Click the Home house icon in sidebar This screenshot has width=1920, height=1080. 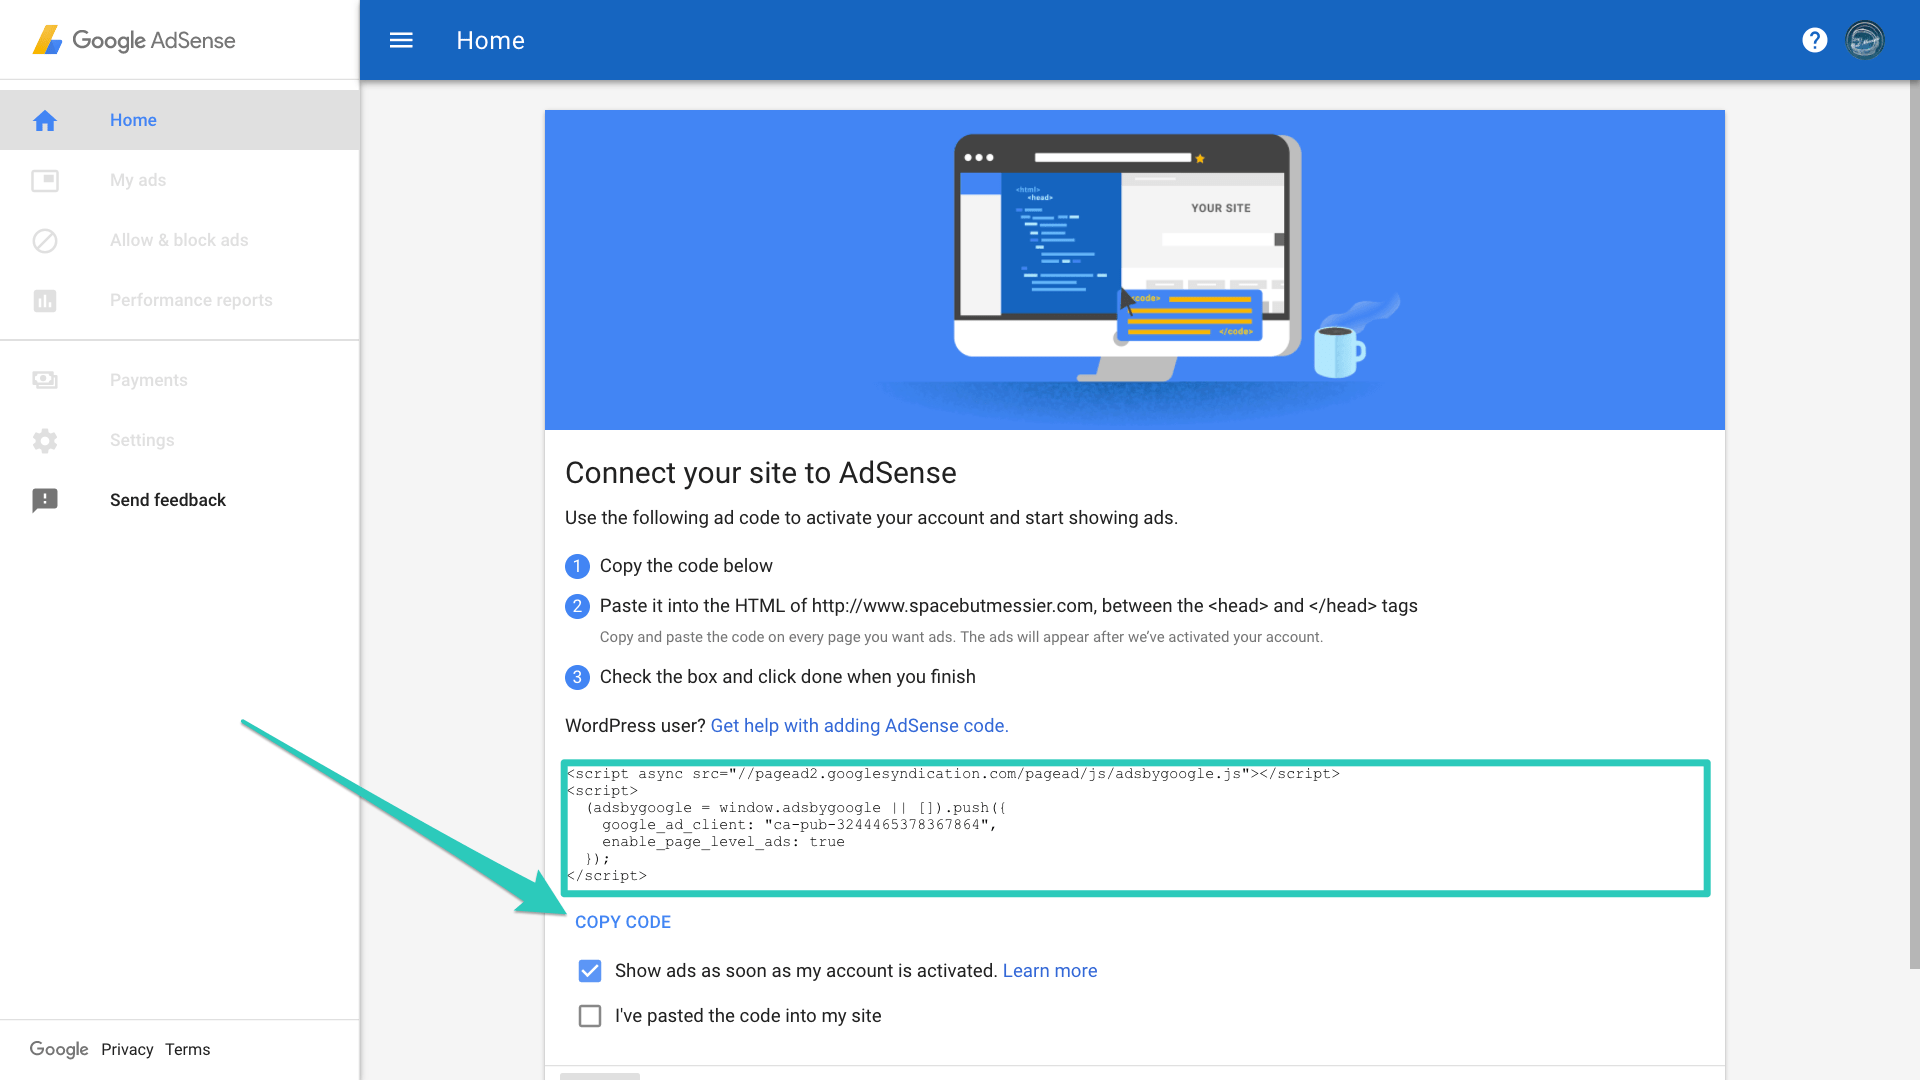click(45, 121)
